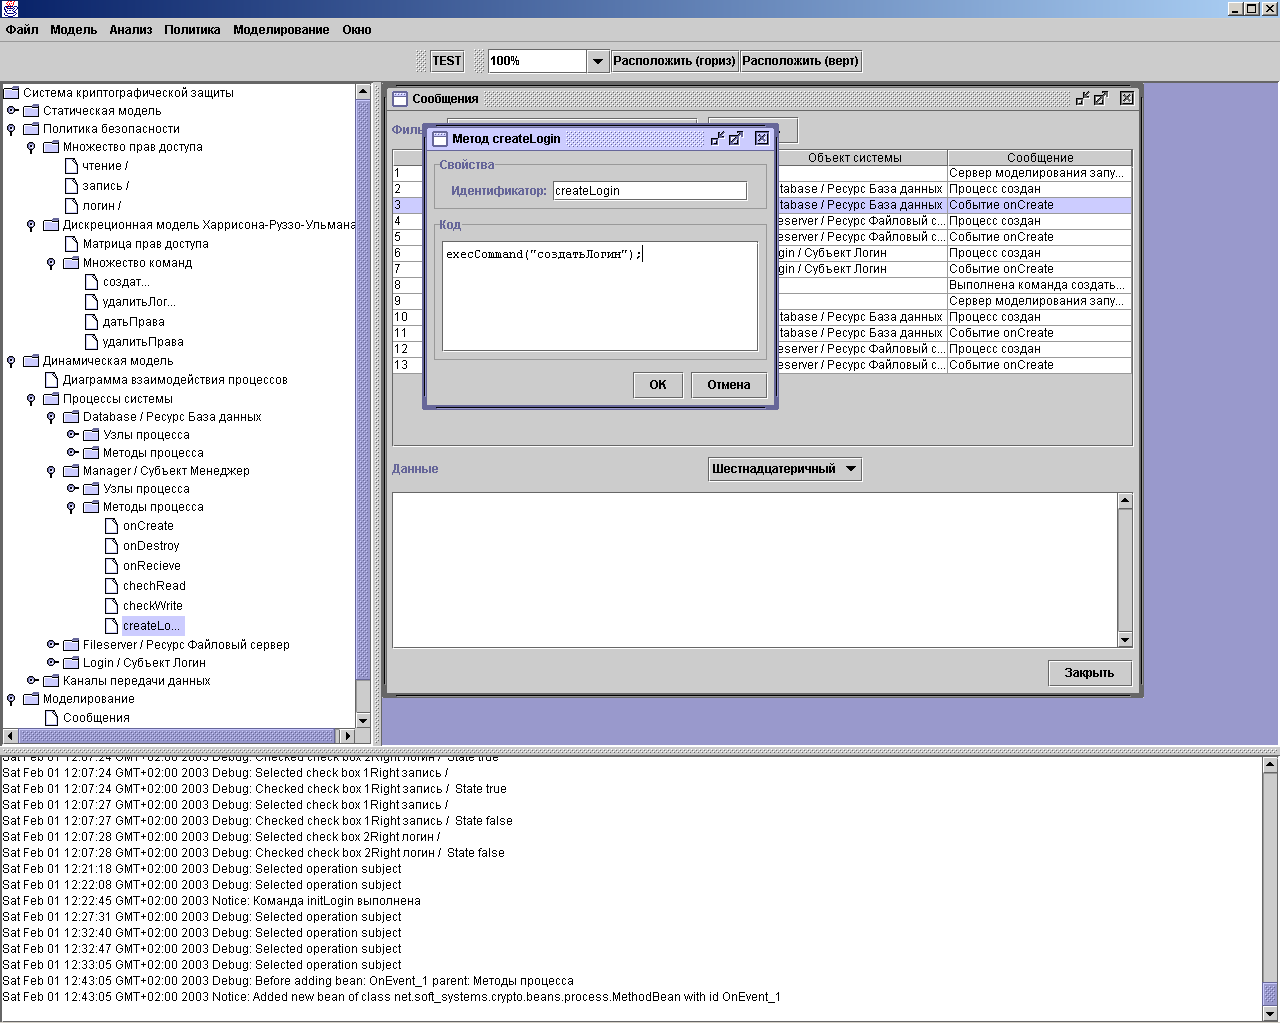The image size is (1280, 1024).
Task: Click the Расположить (верт) button
Action: (x=800, y=61)
